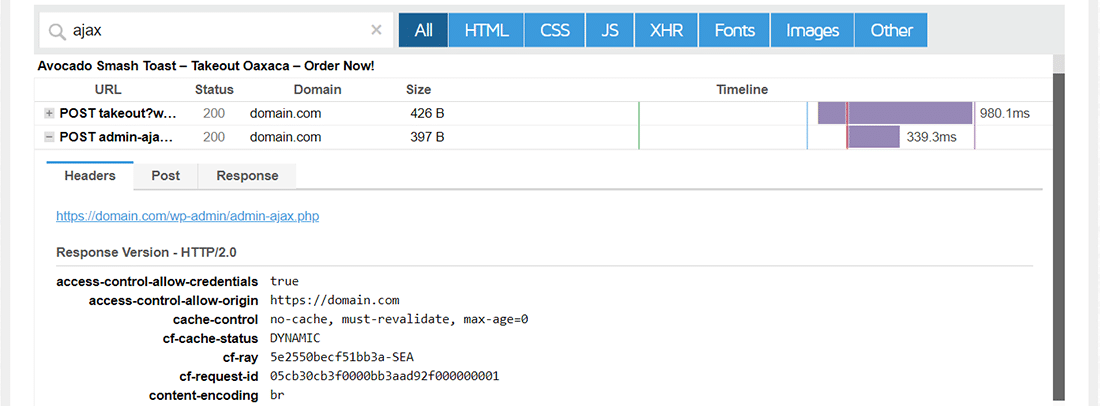This screenshot has height=406, width=1100.
Task: Show Other request types
Action: pyautogui.click(x=891, y=30)
